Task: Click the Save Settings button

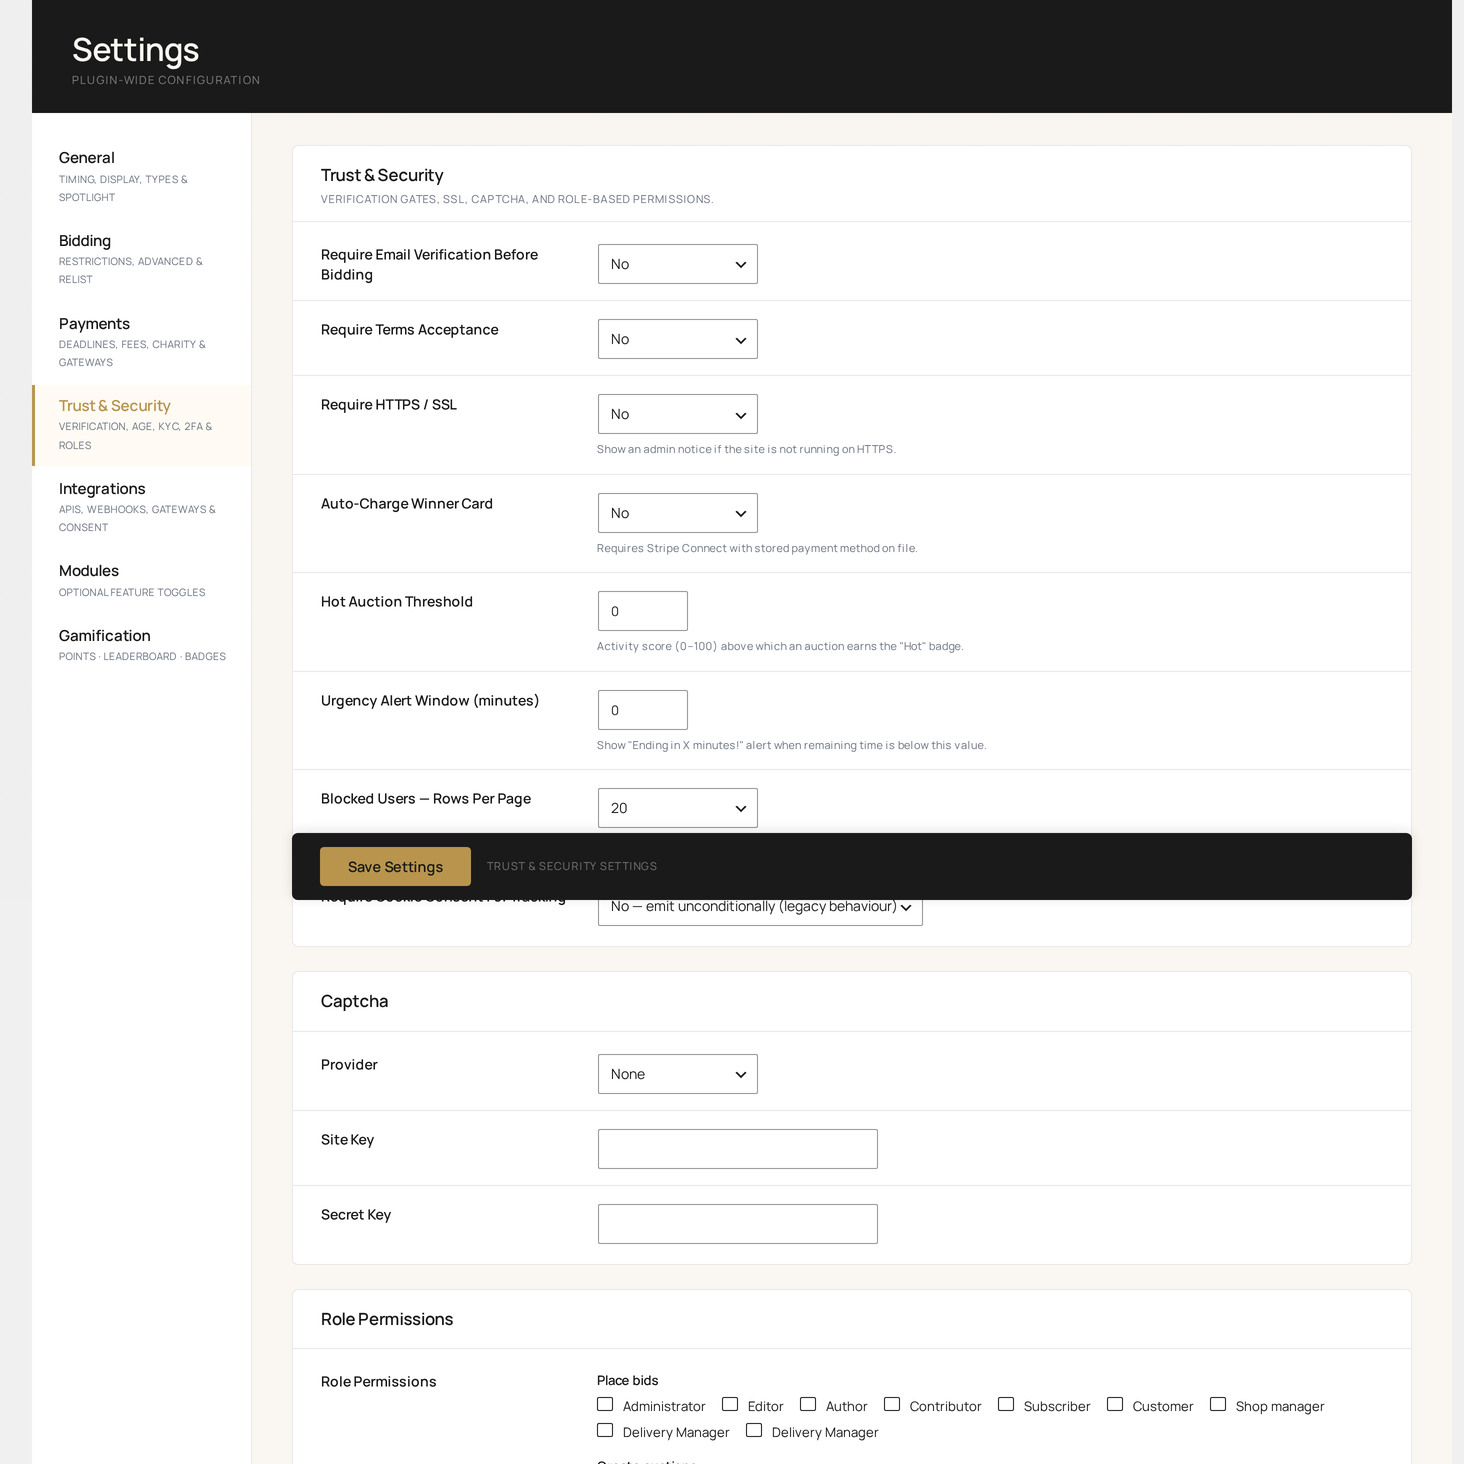Action: coord(395,866)
